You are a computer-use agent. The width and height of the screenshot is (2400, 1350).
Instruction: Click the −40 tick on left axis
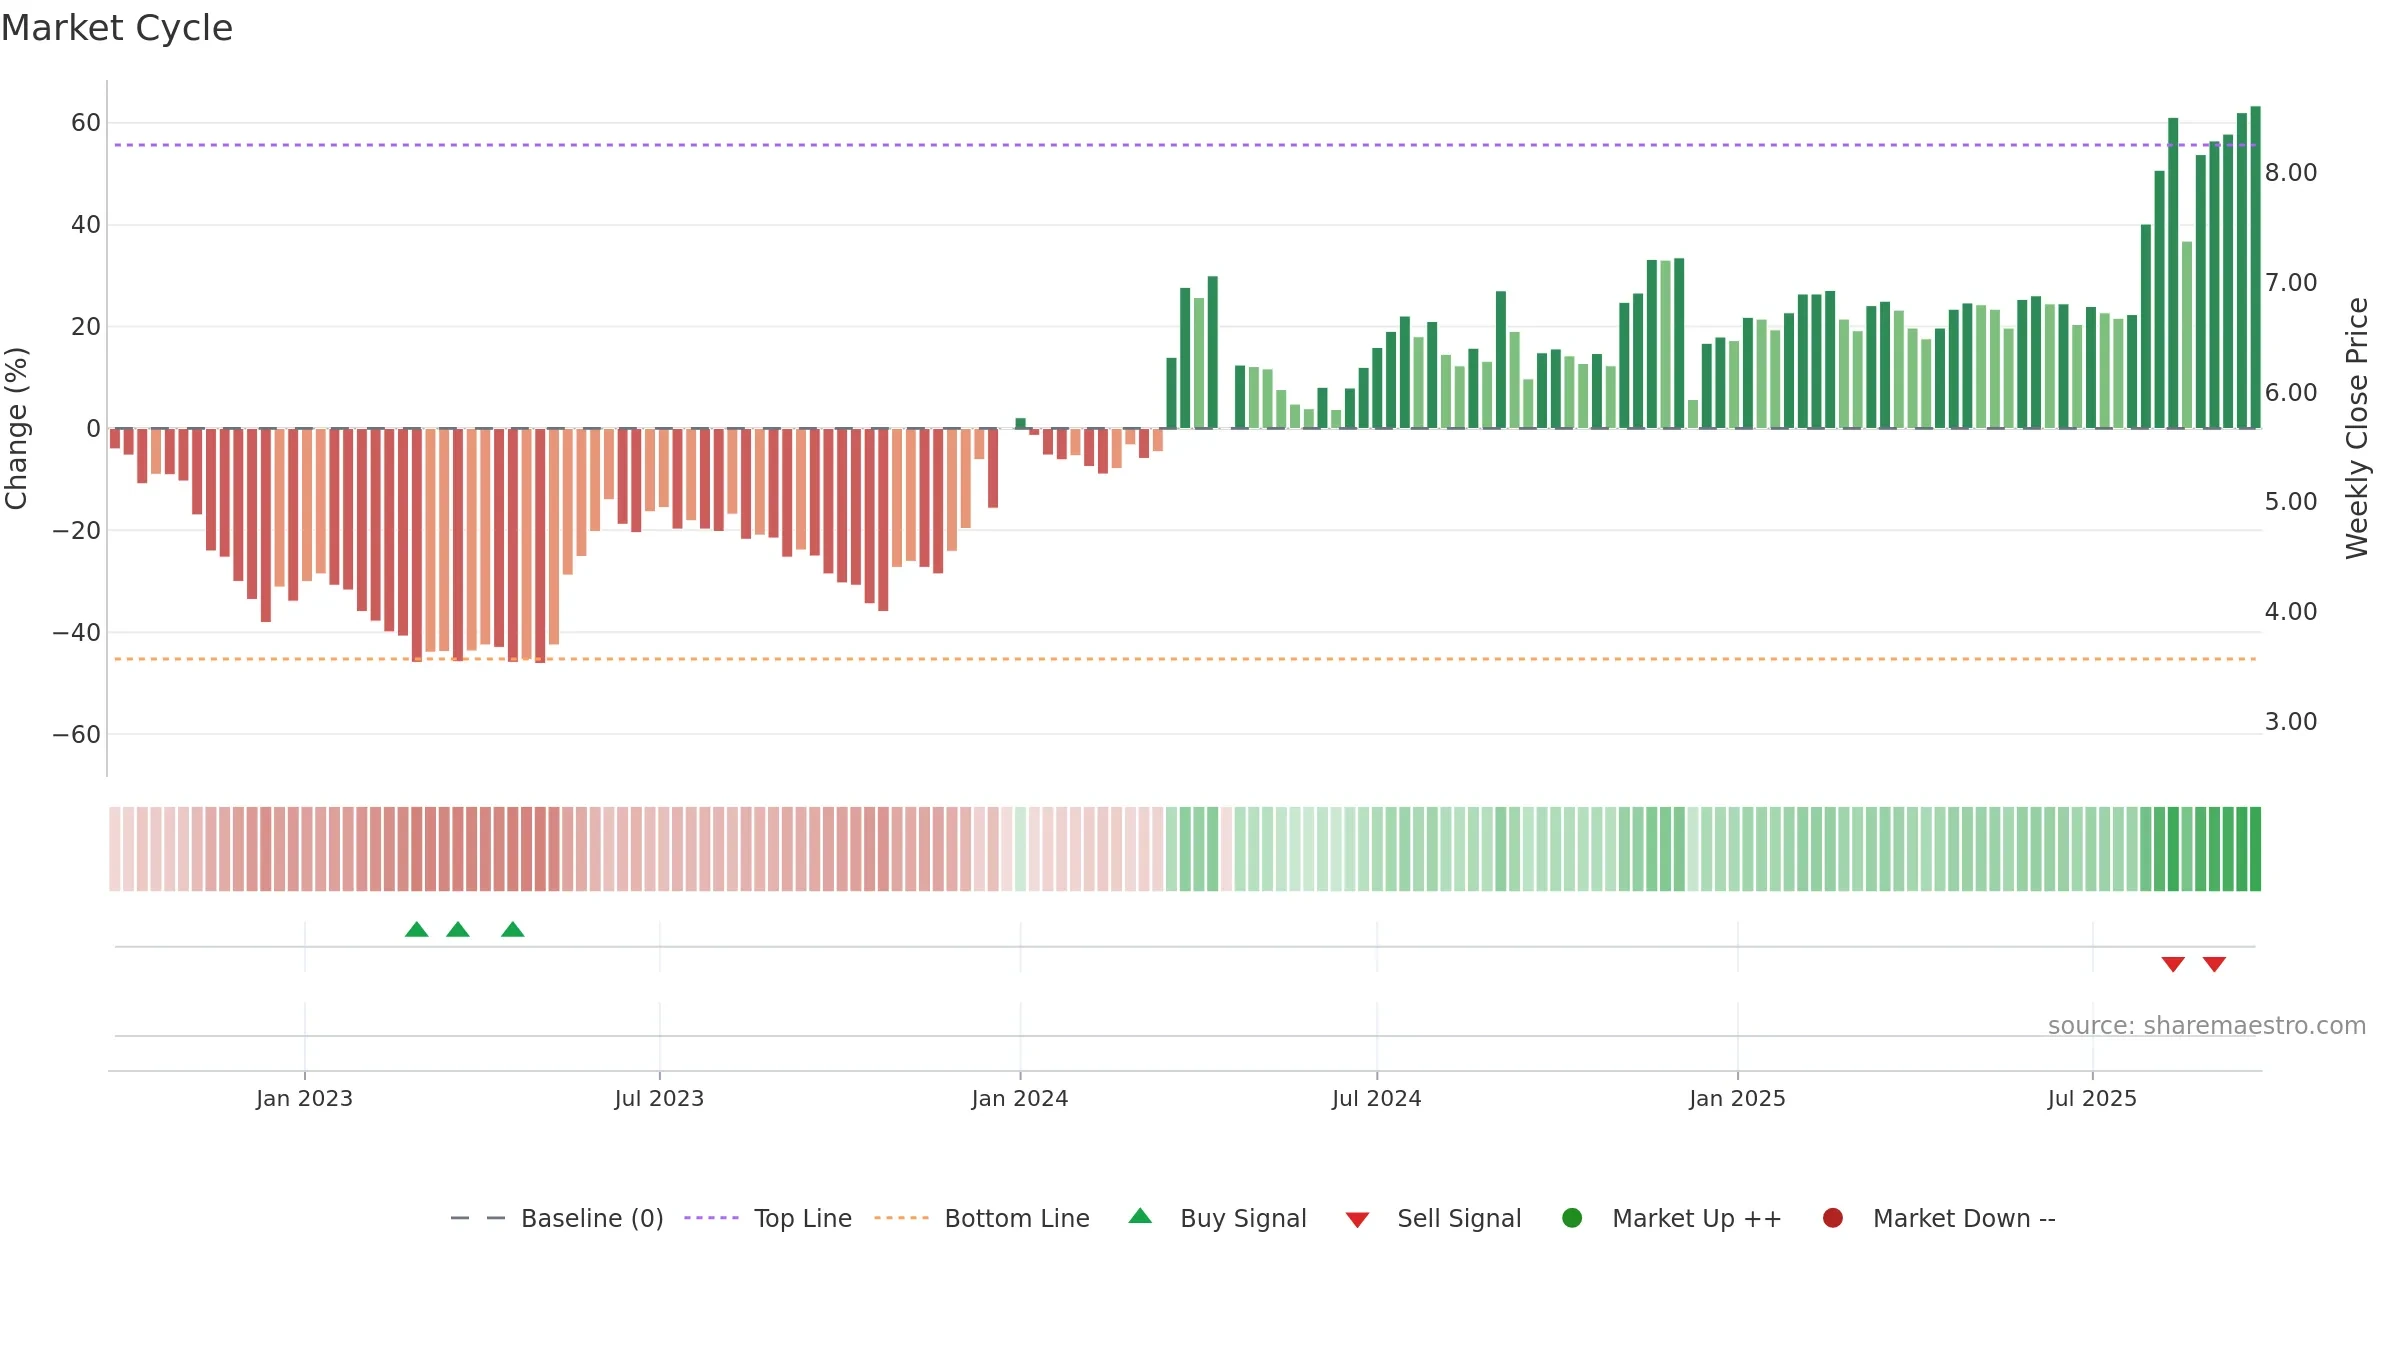pyautogui.click(x=77, y=633)
